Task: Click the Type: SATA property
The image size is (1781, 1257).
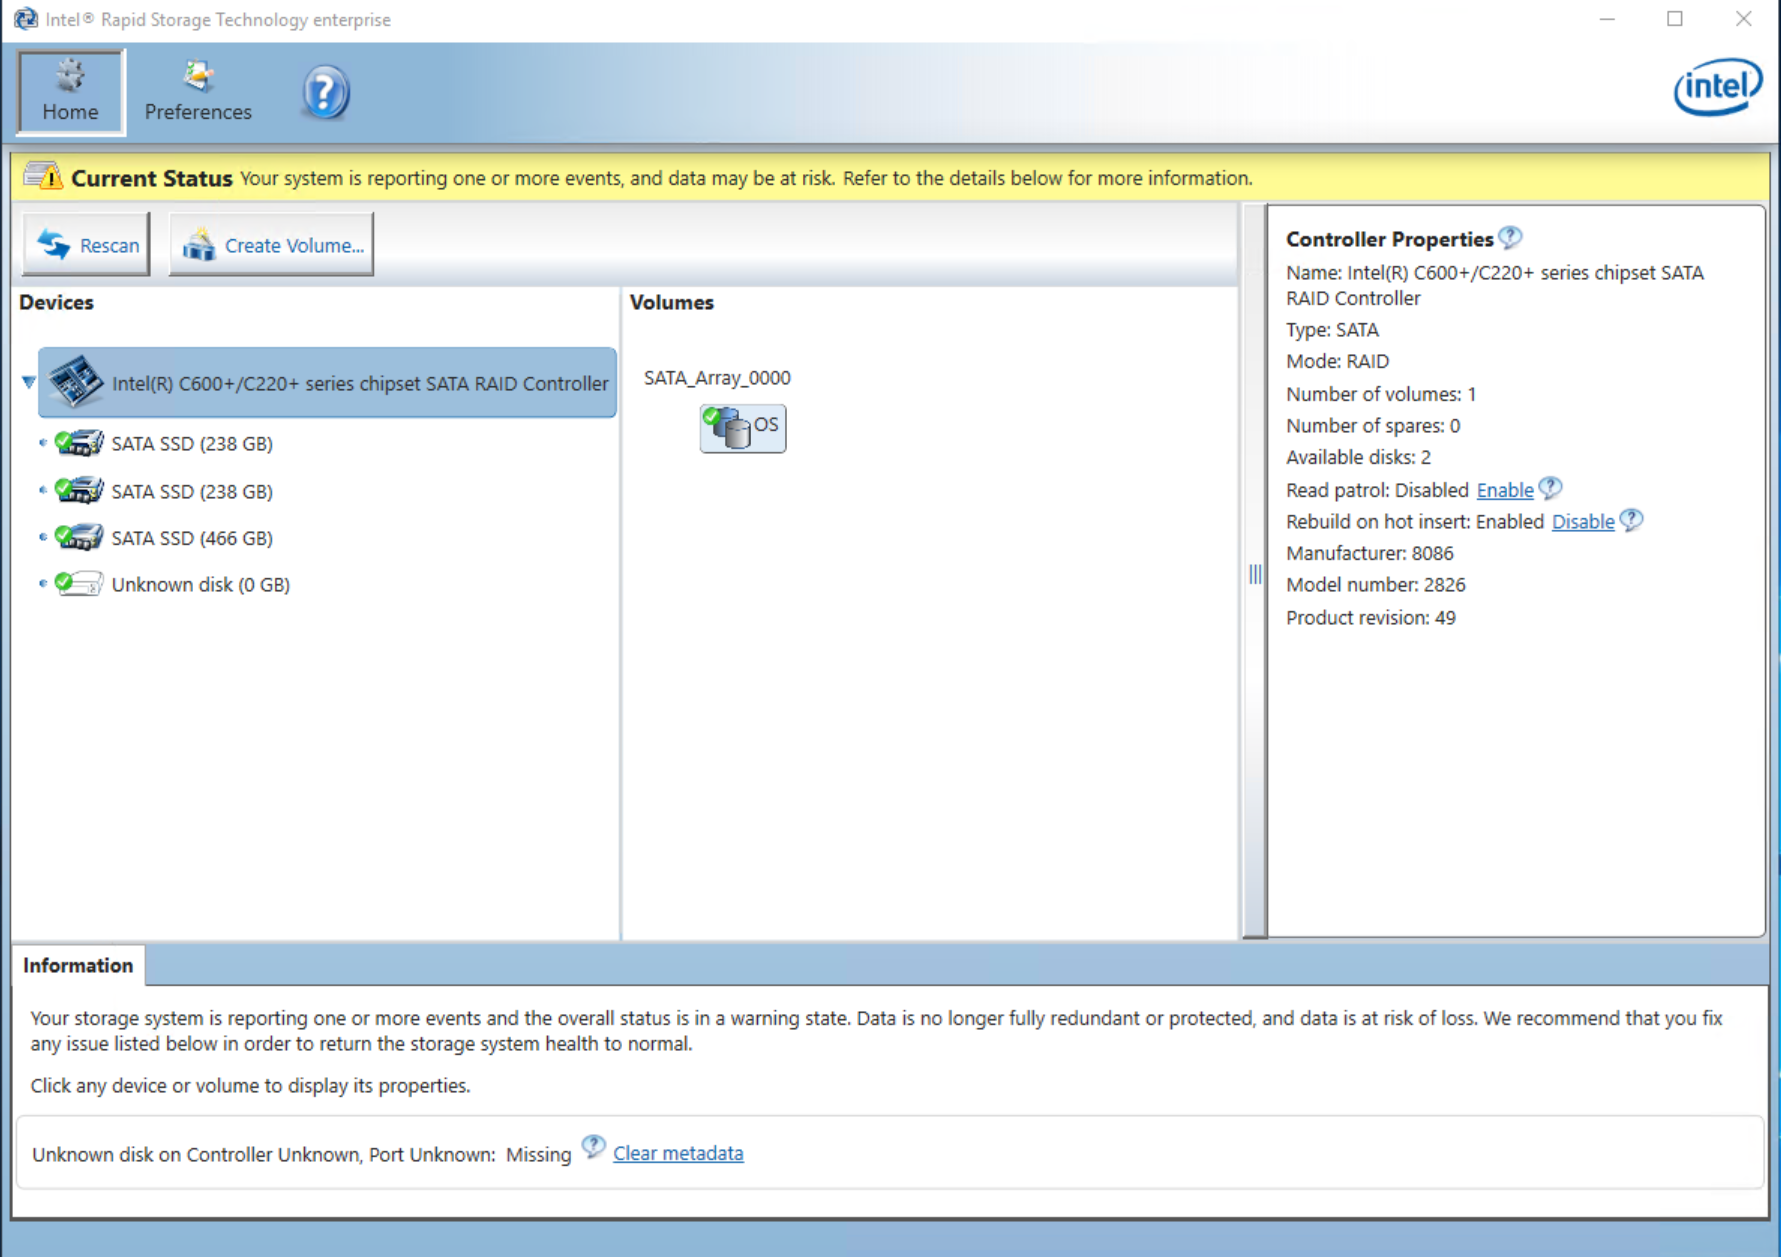Action: (x=1332, y=329)
